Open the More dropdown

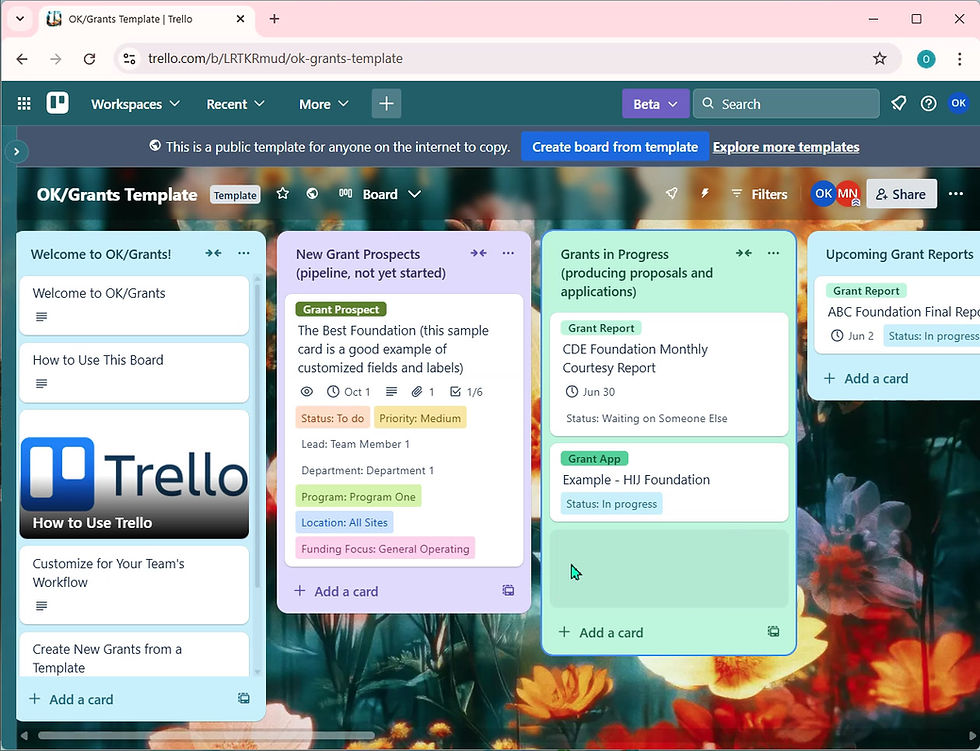click(324, 104)
